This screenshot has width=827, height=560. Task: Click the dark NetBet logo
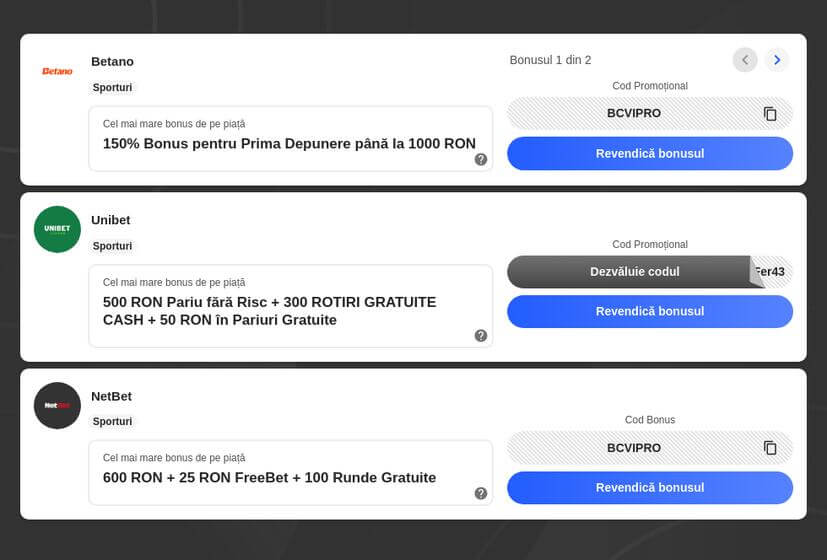(x=57, y=405)
